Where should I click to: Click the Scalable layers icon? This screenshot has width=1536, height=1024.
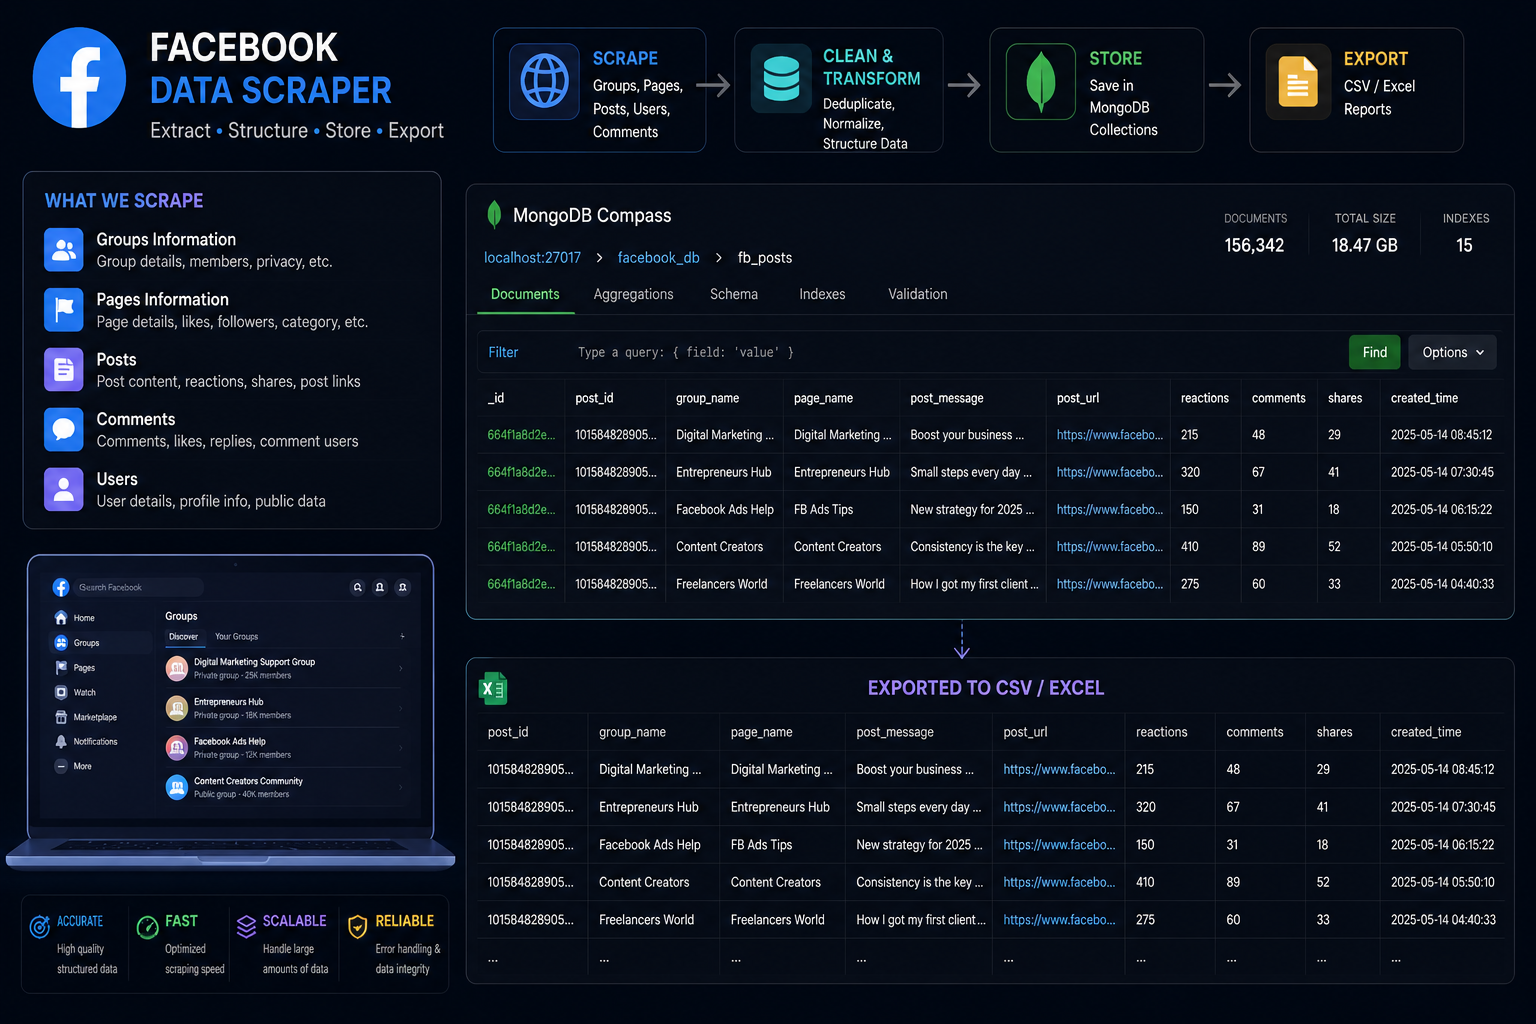click(246, 927)
